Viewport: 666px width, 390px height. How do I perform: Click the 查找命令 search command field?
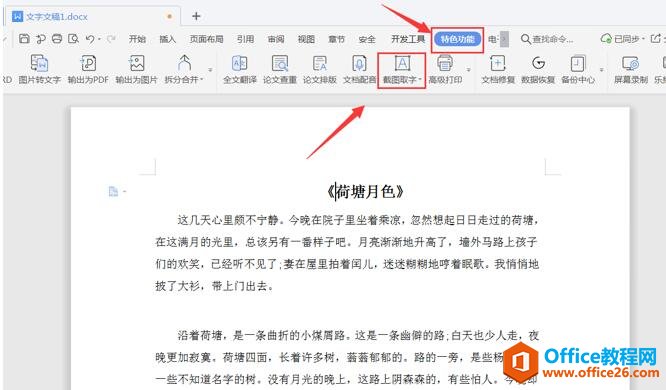[547, 39]
